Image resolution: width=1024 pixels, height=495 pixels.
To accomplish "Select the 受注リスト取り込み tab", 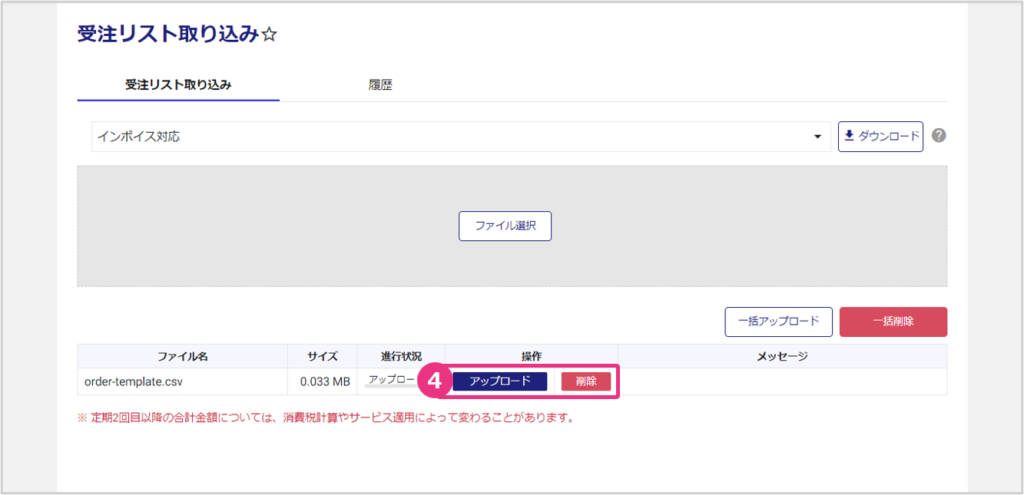I will 178,85.
